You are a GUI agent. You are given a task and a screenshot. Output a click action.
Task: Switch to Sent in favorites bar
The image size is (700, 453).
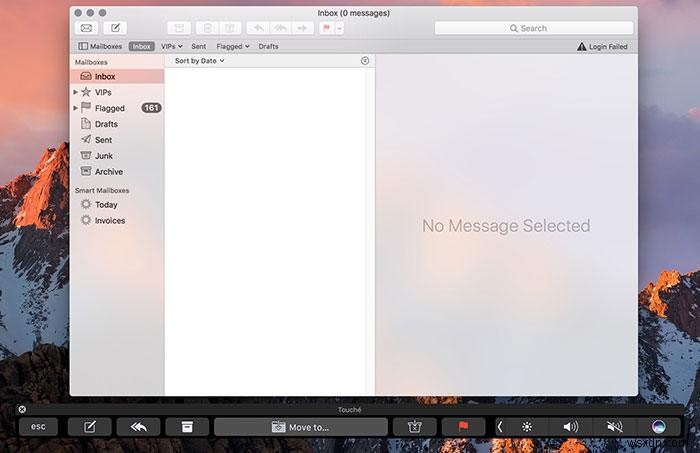pos(198,46)
